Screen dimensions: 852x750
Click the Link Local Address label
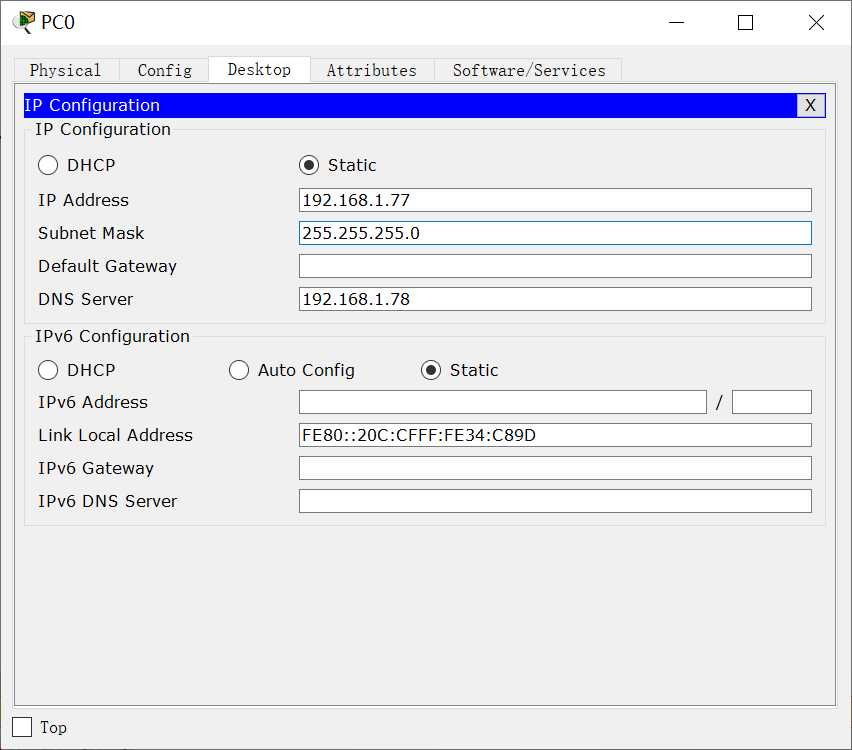[116, 435]
